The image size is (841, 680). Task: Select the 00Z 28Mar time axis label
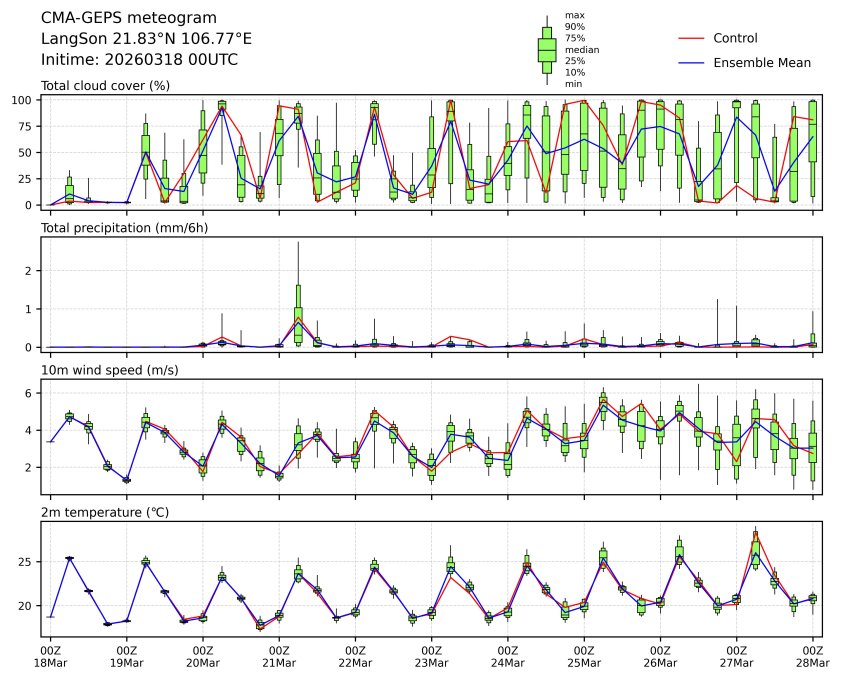click(812, 655)
